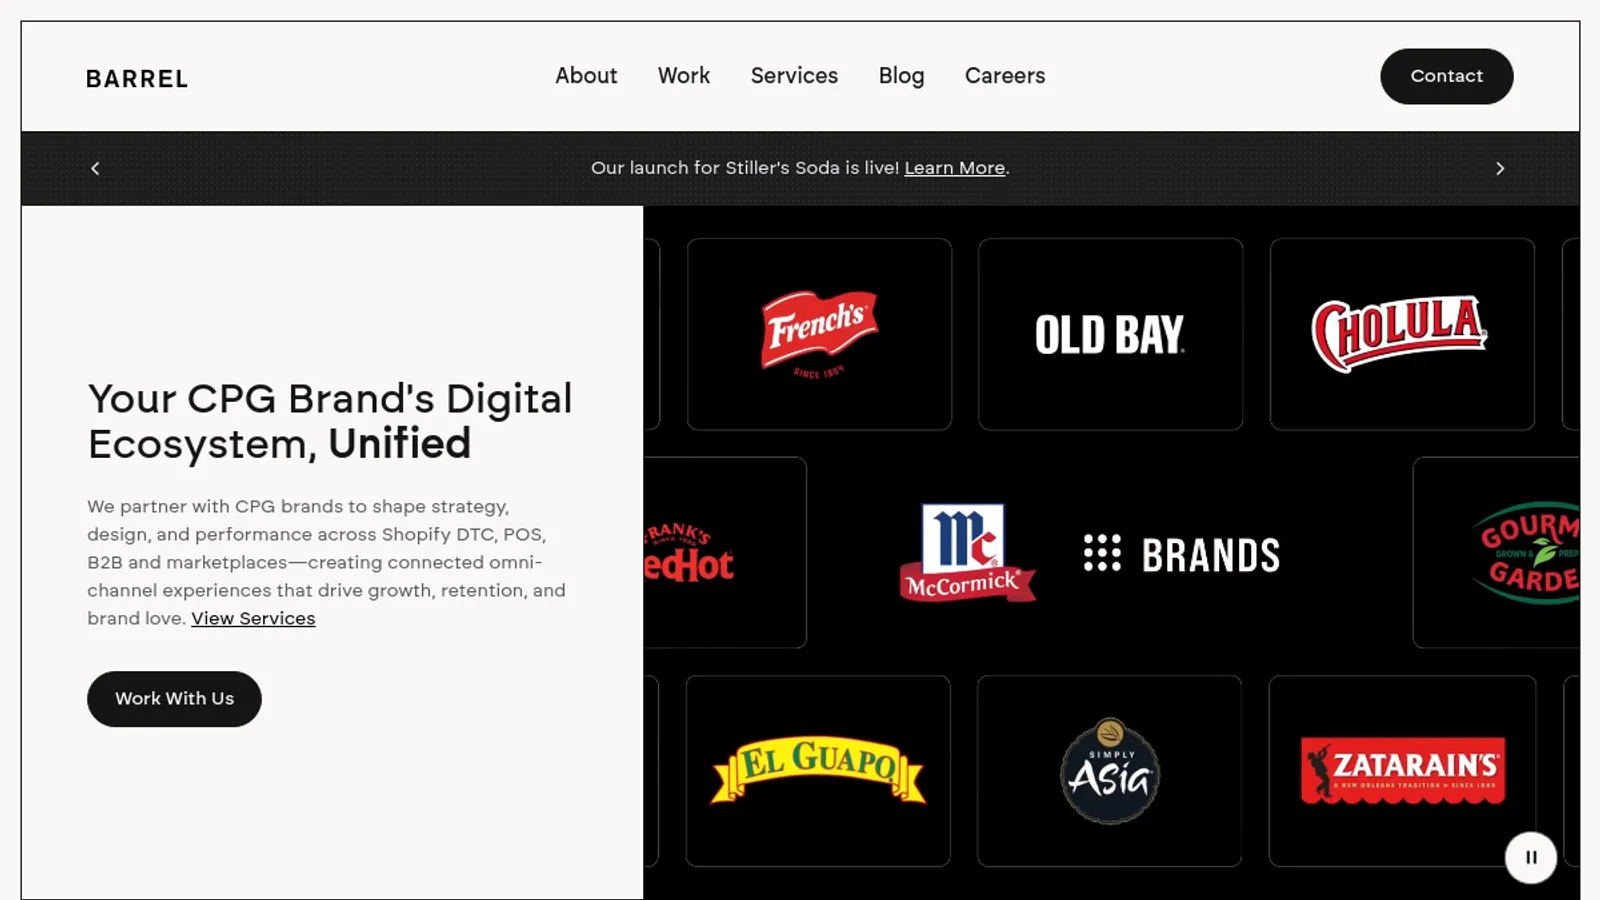Go to the Work page
1600x900 pixels.
click(x=684, y=76)
